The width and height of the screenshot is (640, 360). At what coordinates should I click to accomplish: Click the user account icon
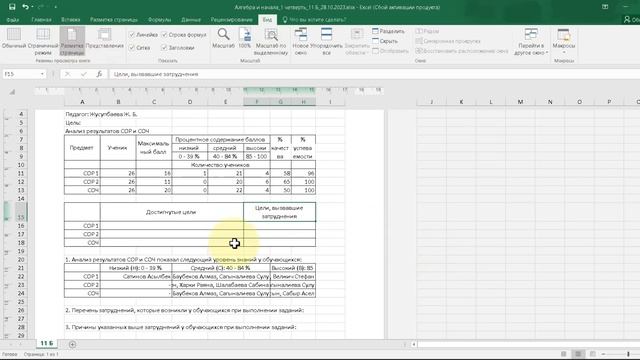627,20
